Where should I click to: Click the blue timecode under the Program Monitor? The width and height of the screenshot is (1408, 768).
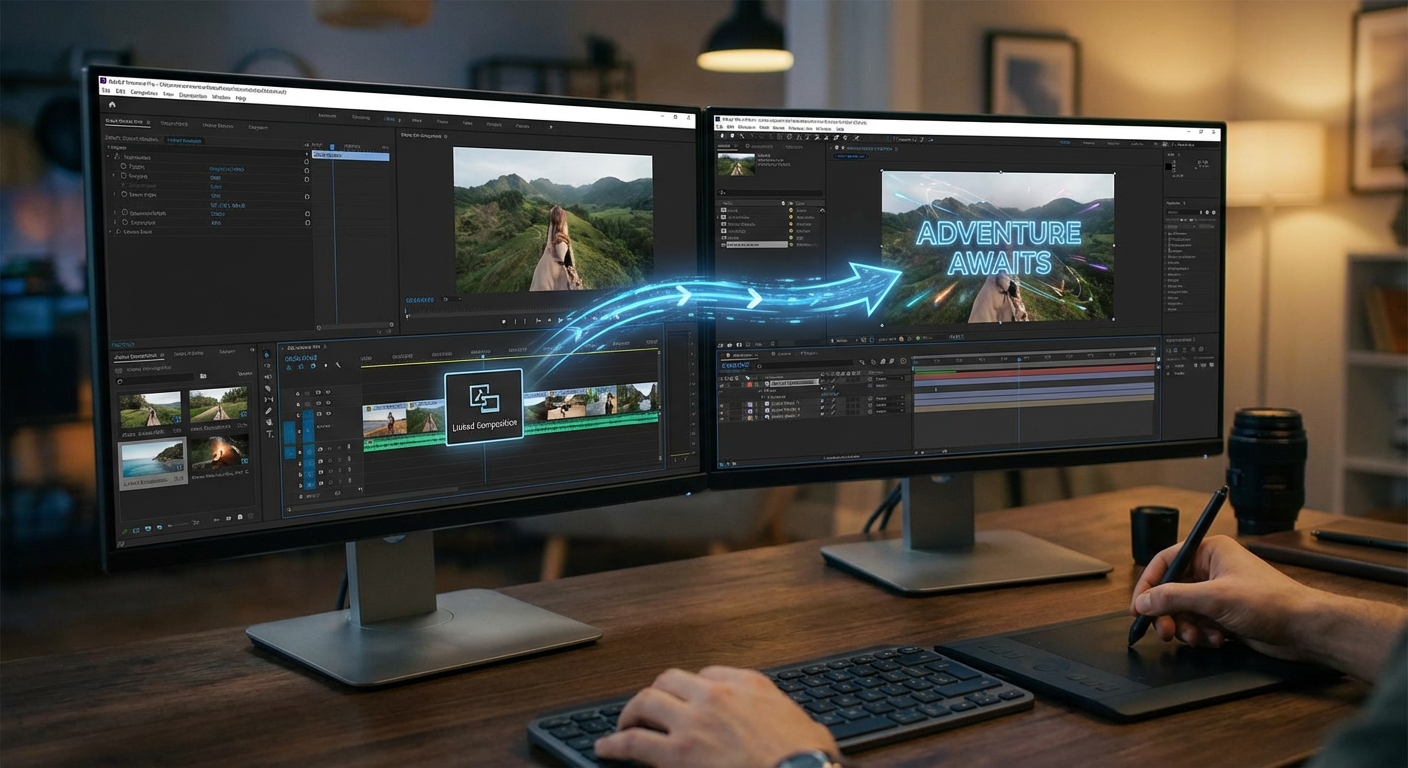pos(420,300)
